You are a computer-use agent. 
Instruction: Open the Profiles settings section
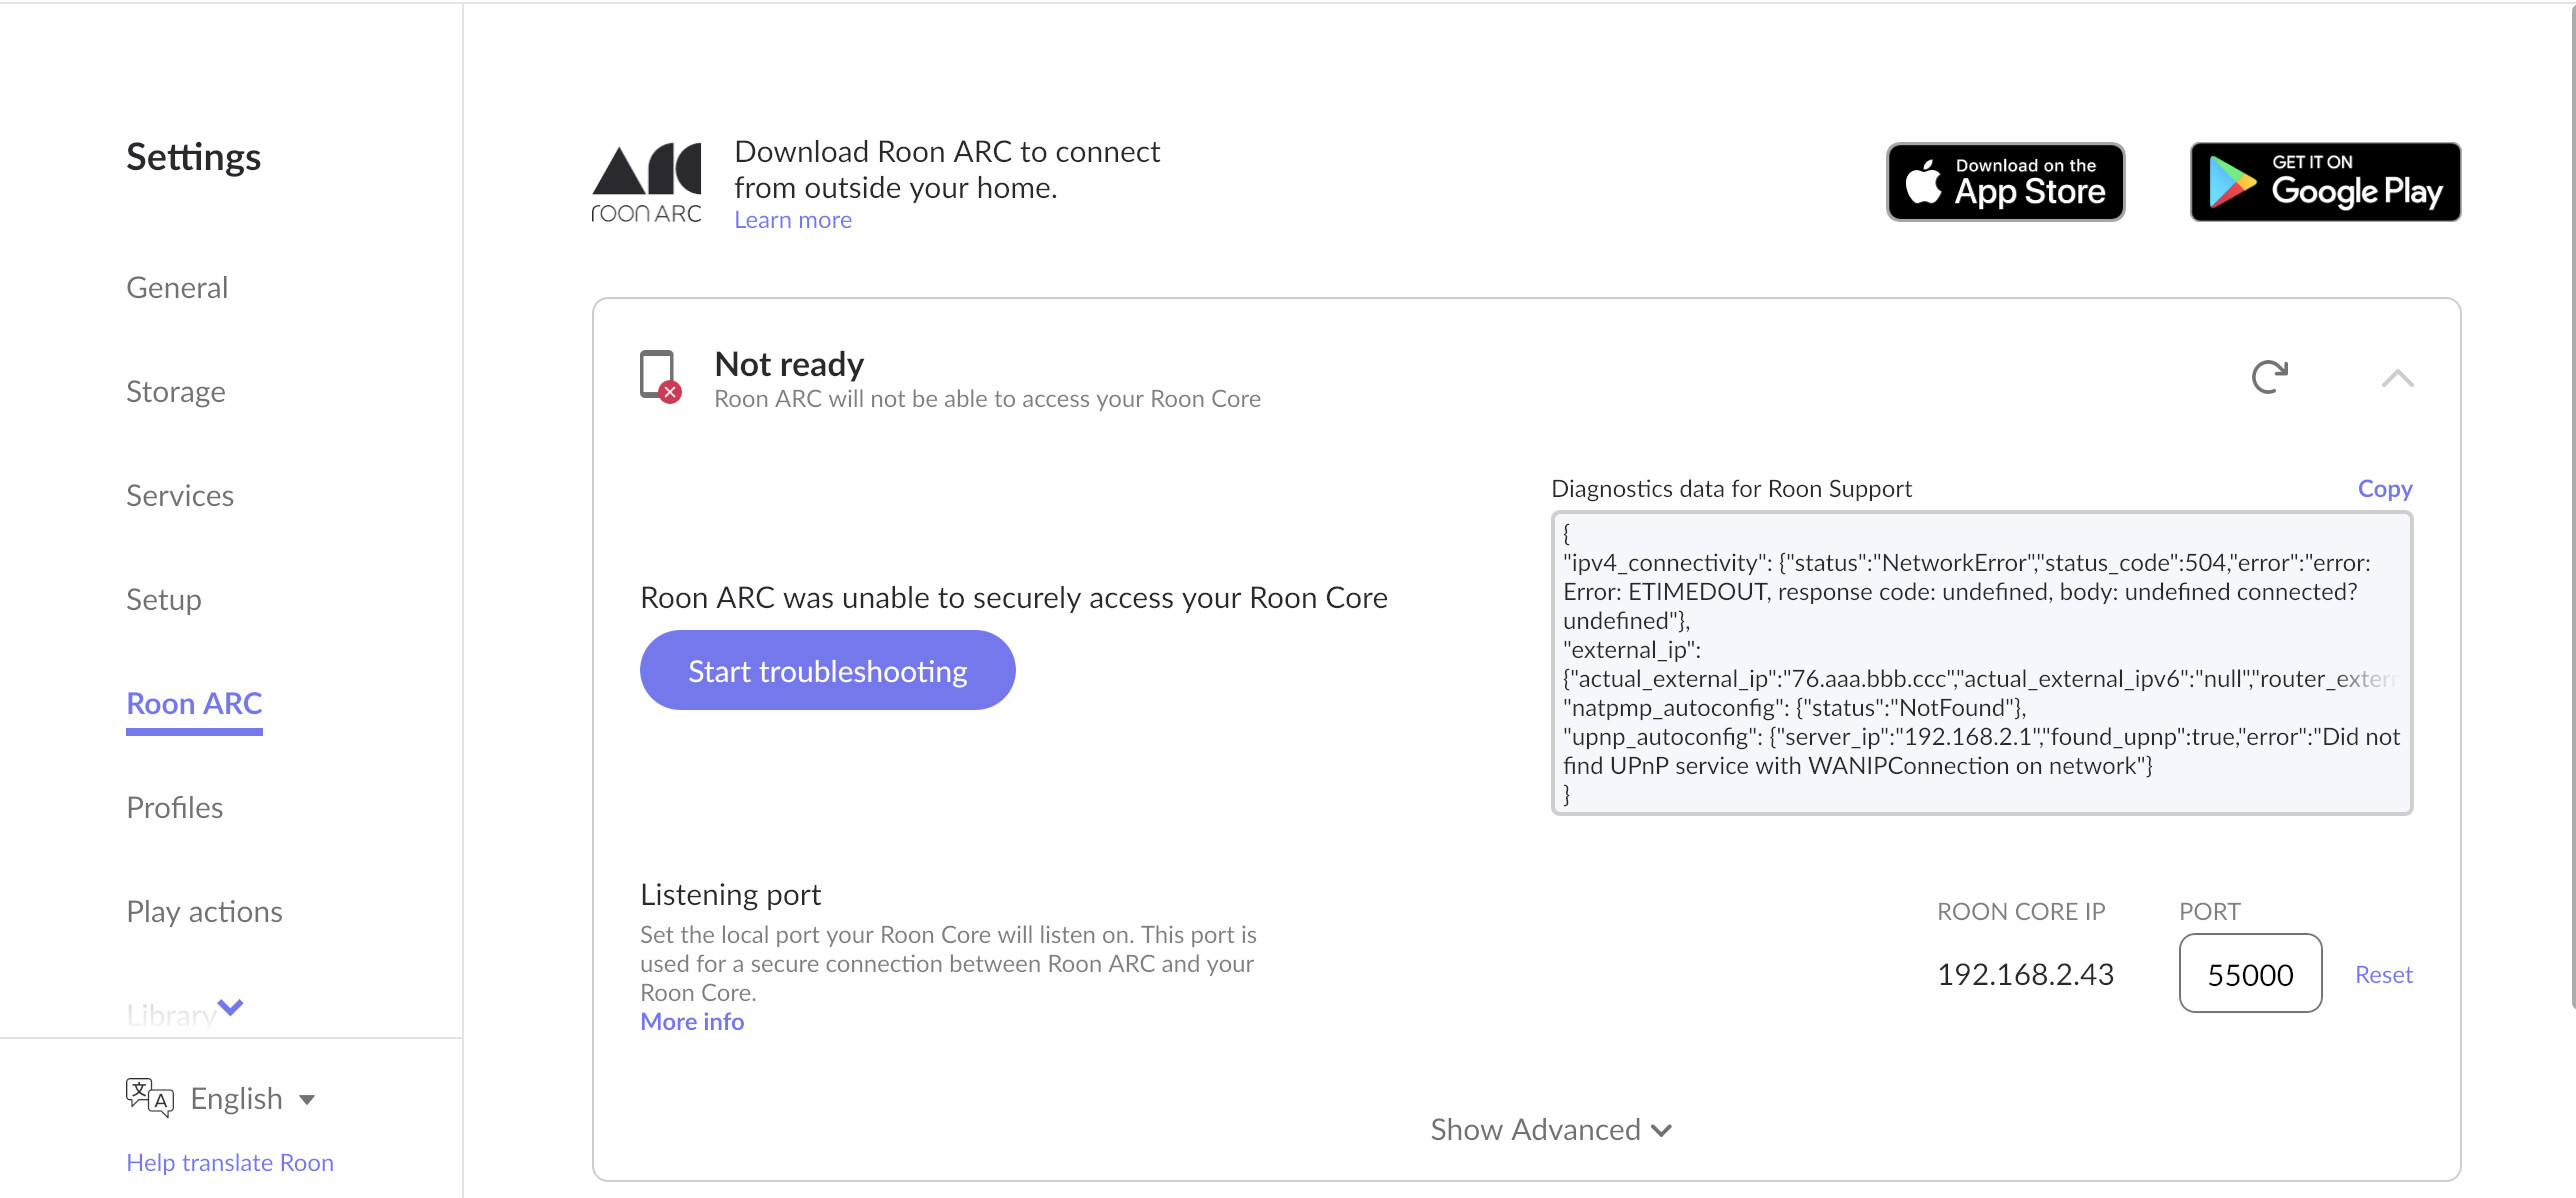coord(175,808)
